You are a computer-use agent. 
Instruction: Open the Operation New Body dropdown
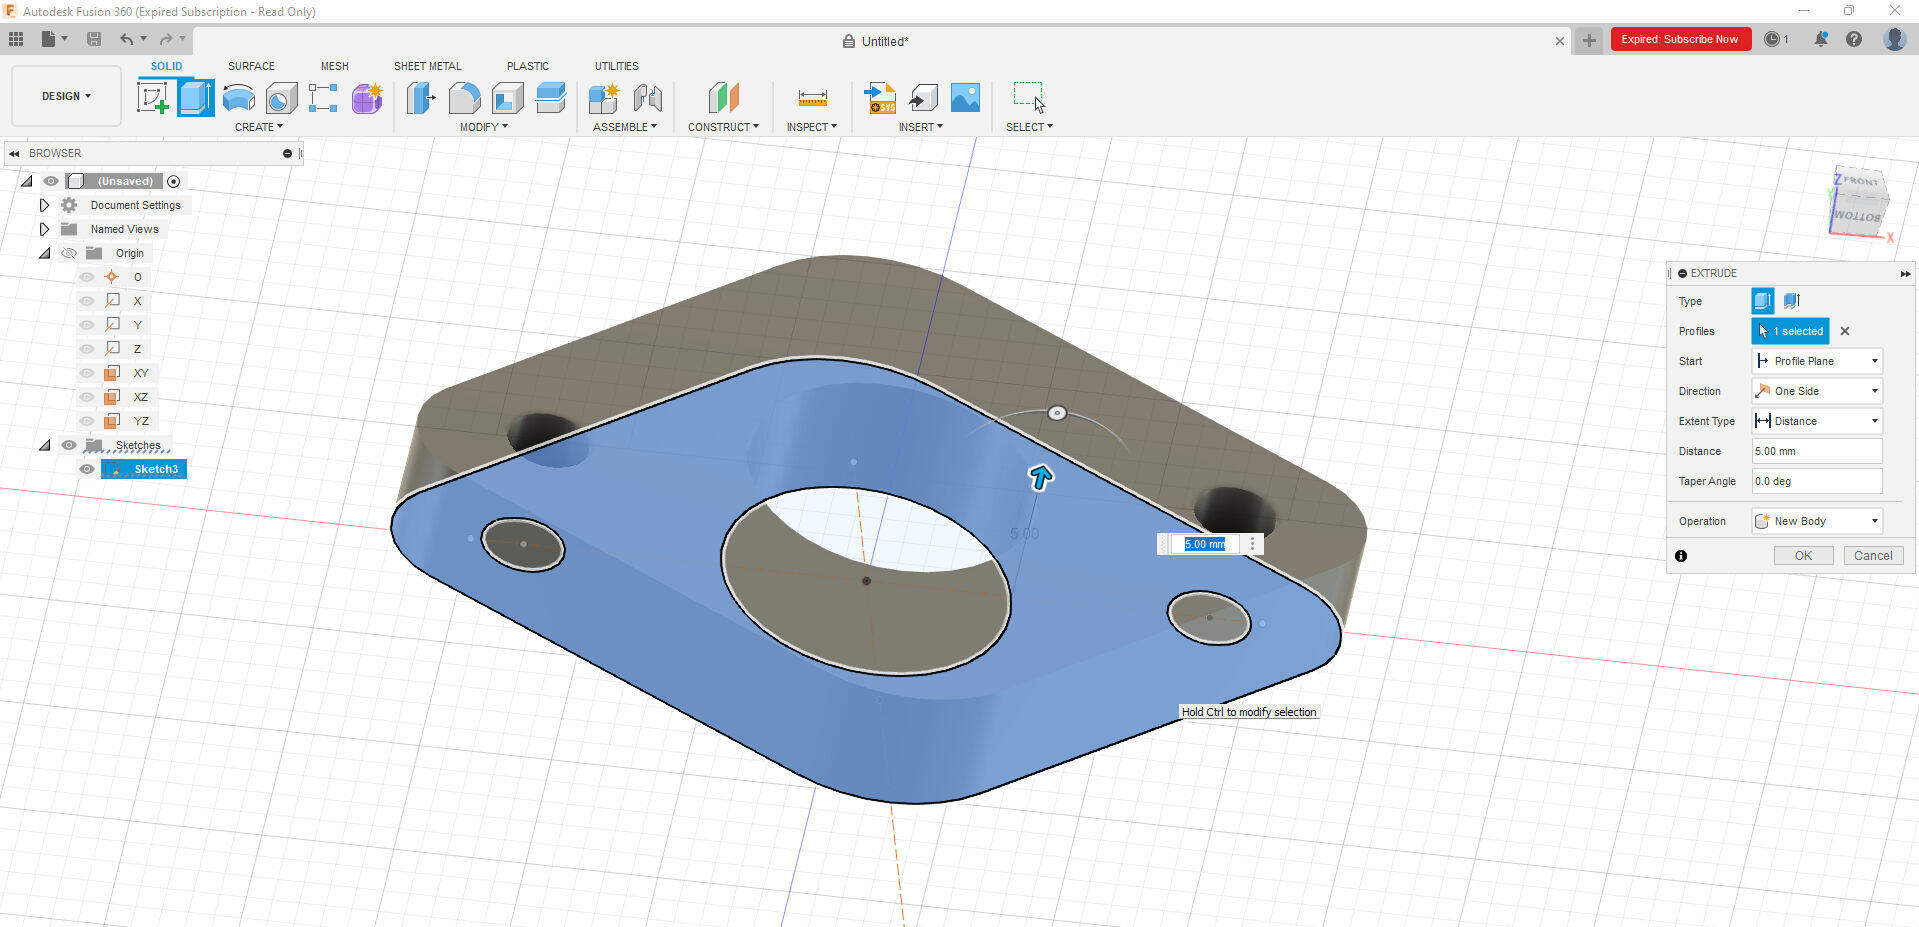point(1817,521)
